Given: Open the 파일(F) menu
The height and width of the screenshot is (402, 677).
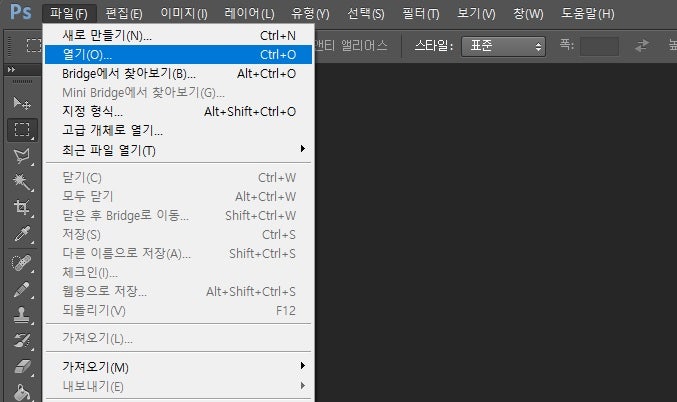Looking at the screenshot, I should (69, 13).
